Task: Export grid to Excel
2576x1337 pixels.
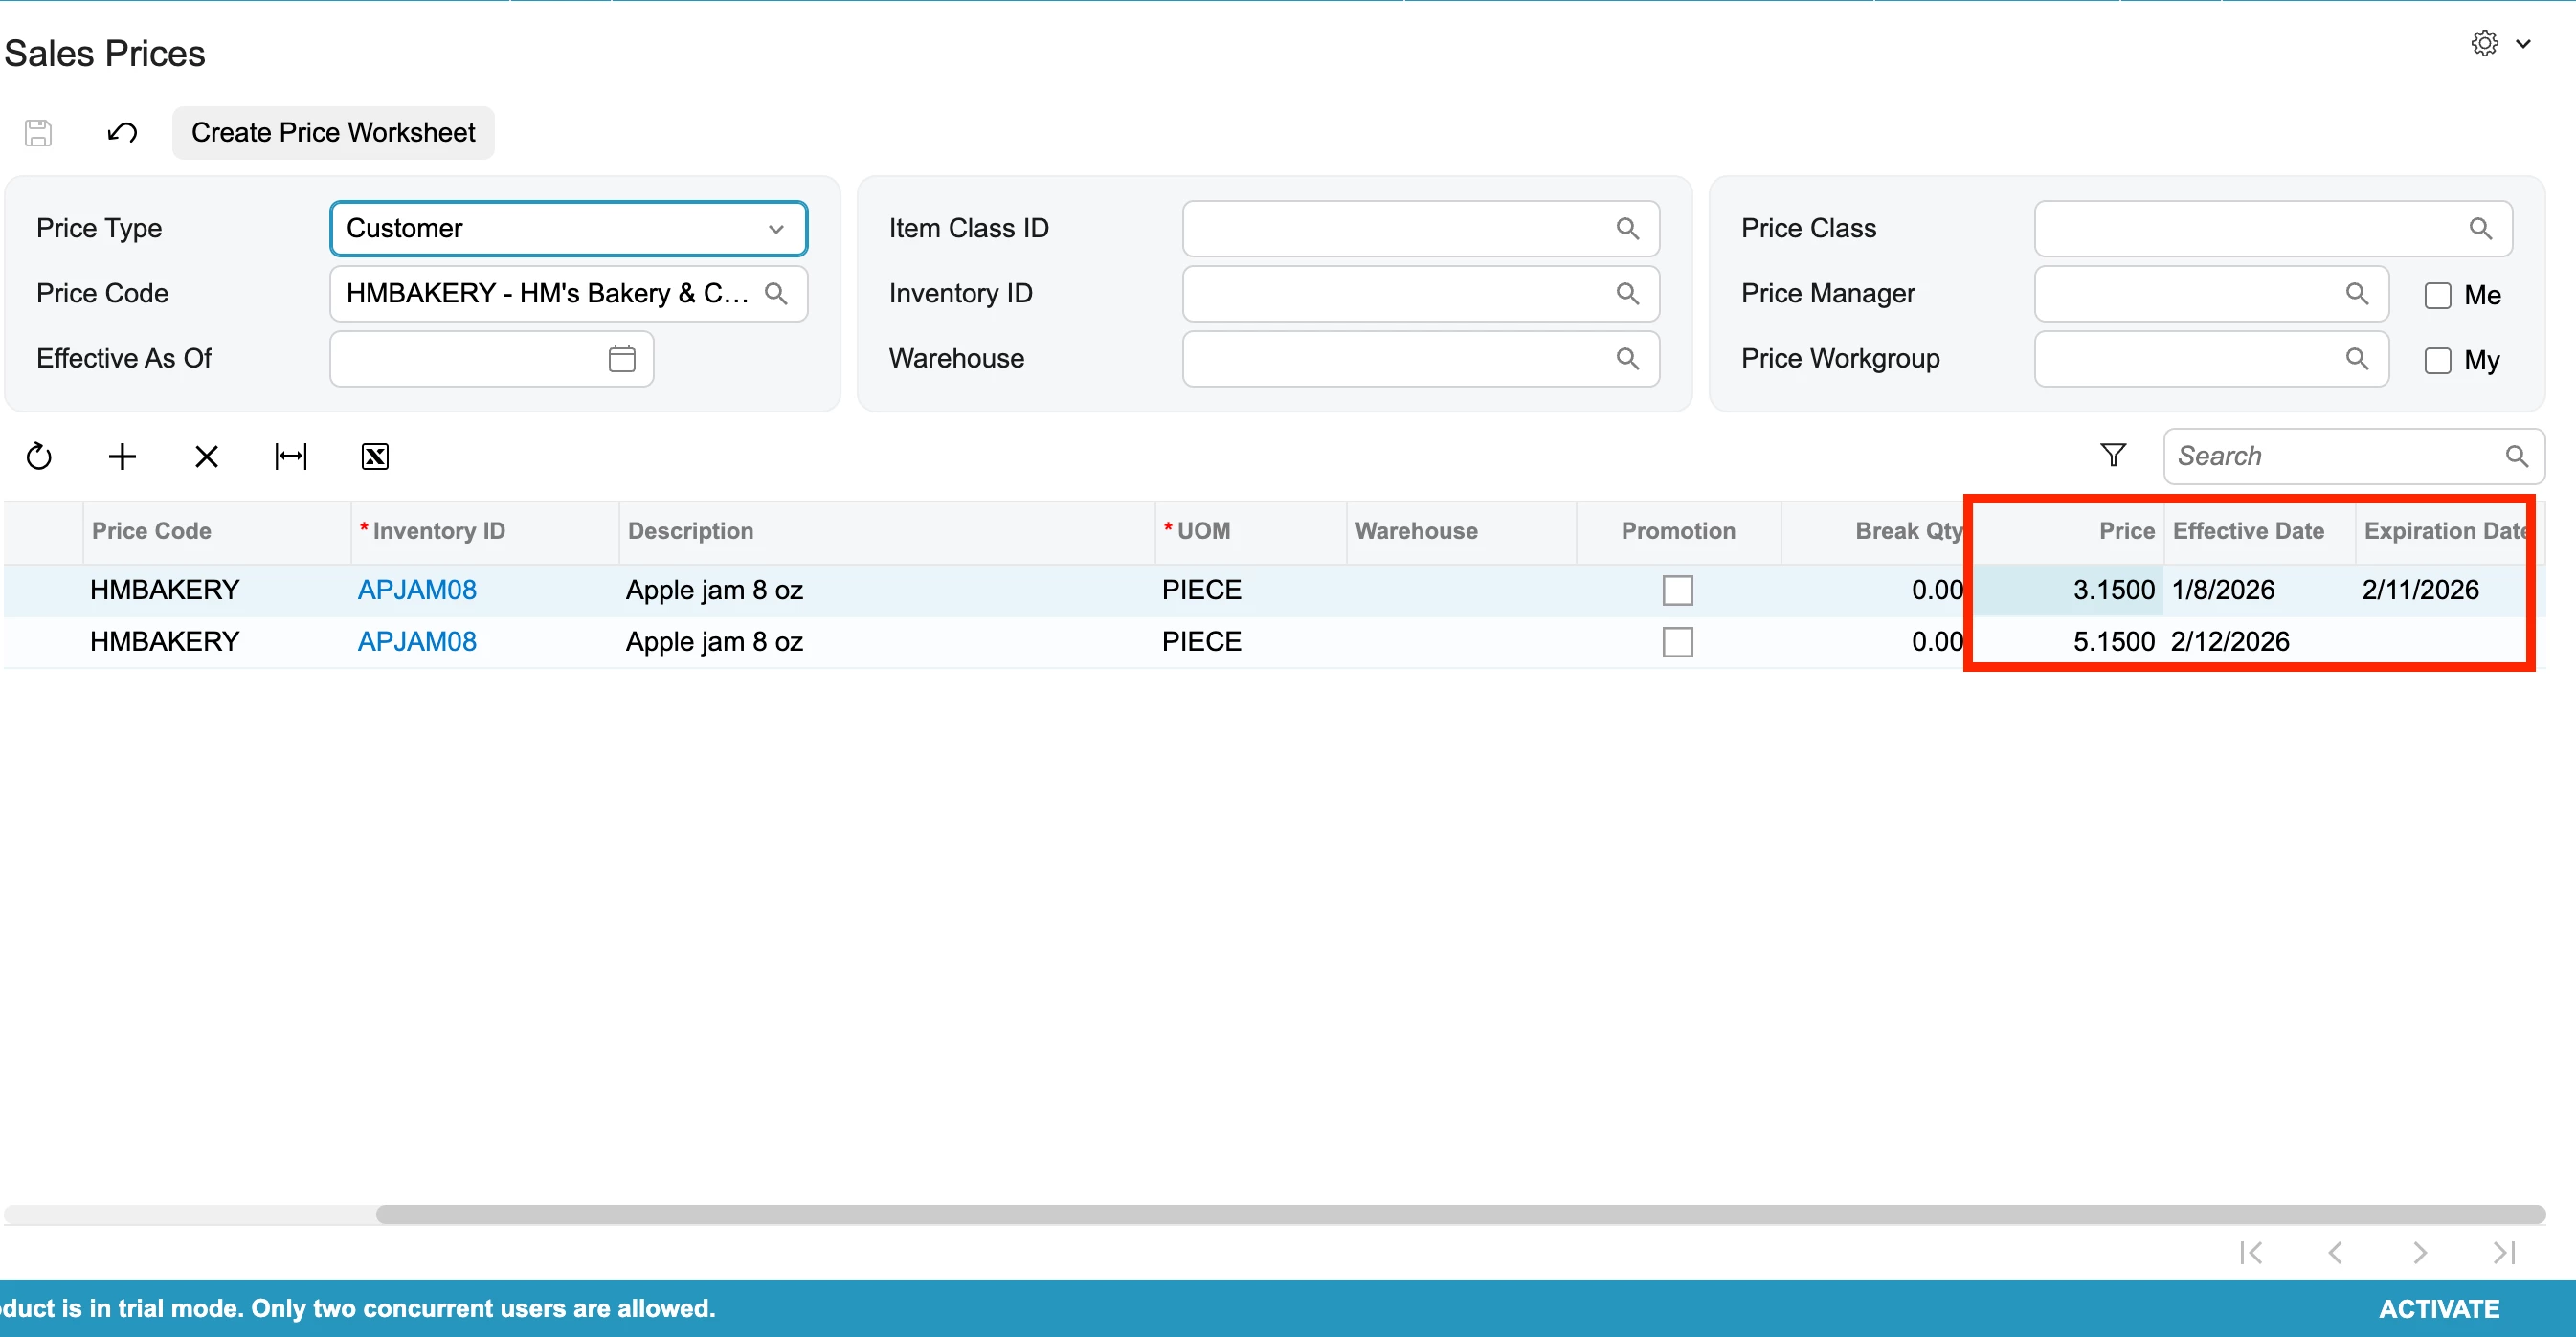Action: [374, 457]
